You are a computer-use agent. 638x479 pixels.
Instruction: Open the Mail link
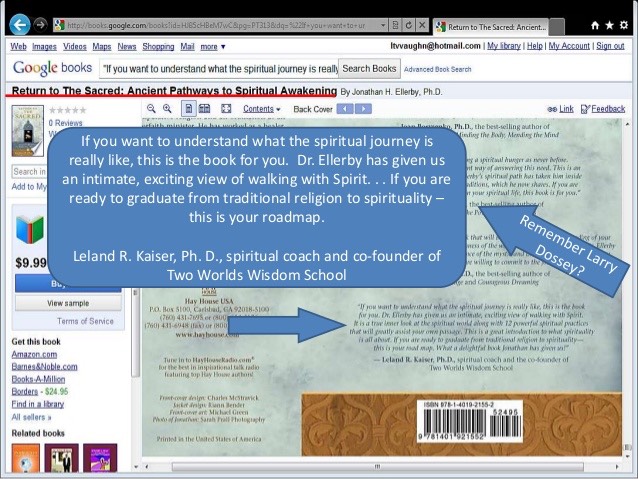(x=187, y=46)
